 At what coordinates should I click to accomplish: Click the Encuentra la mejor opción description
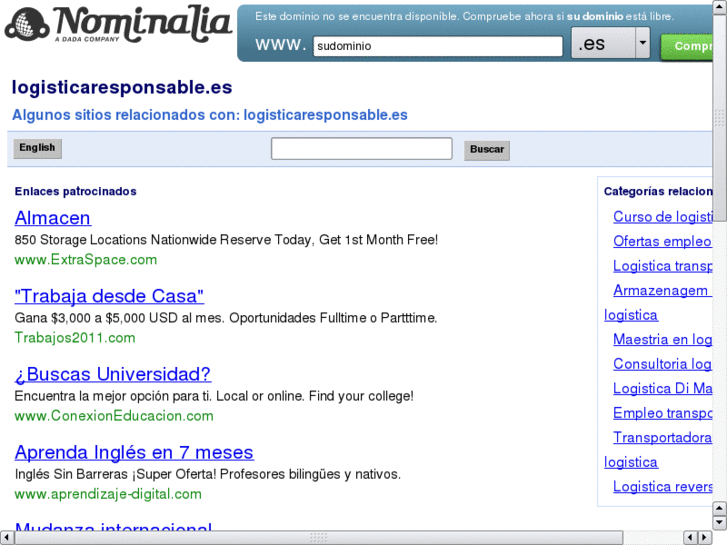click(x=214, y=396)
